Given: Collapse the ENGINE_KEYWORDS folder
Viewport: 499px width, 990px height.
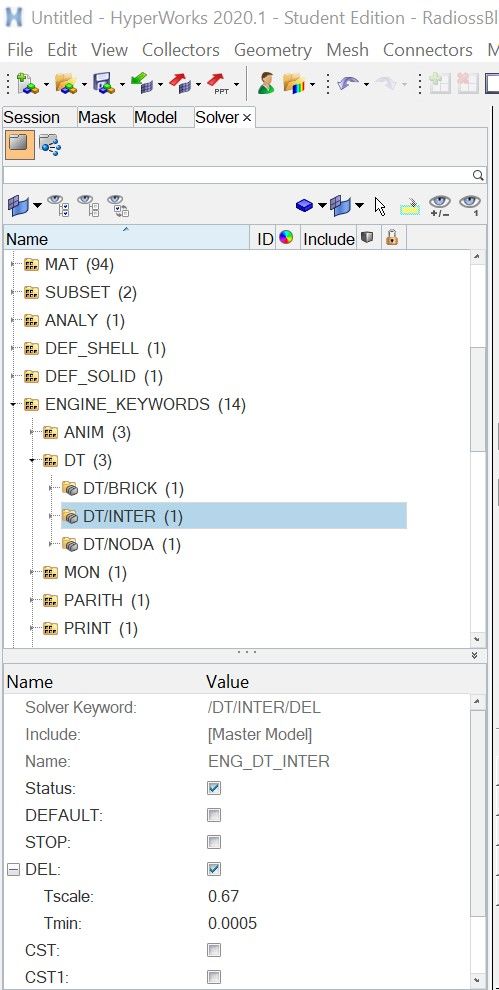Looking at the screenshot, I should [13, 404].
